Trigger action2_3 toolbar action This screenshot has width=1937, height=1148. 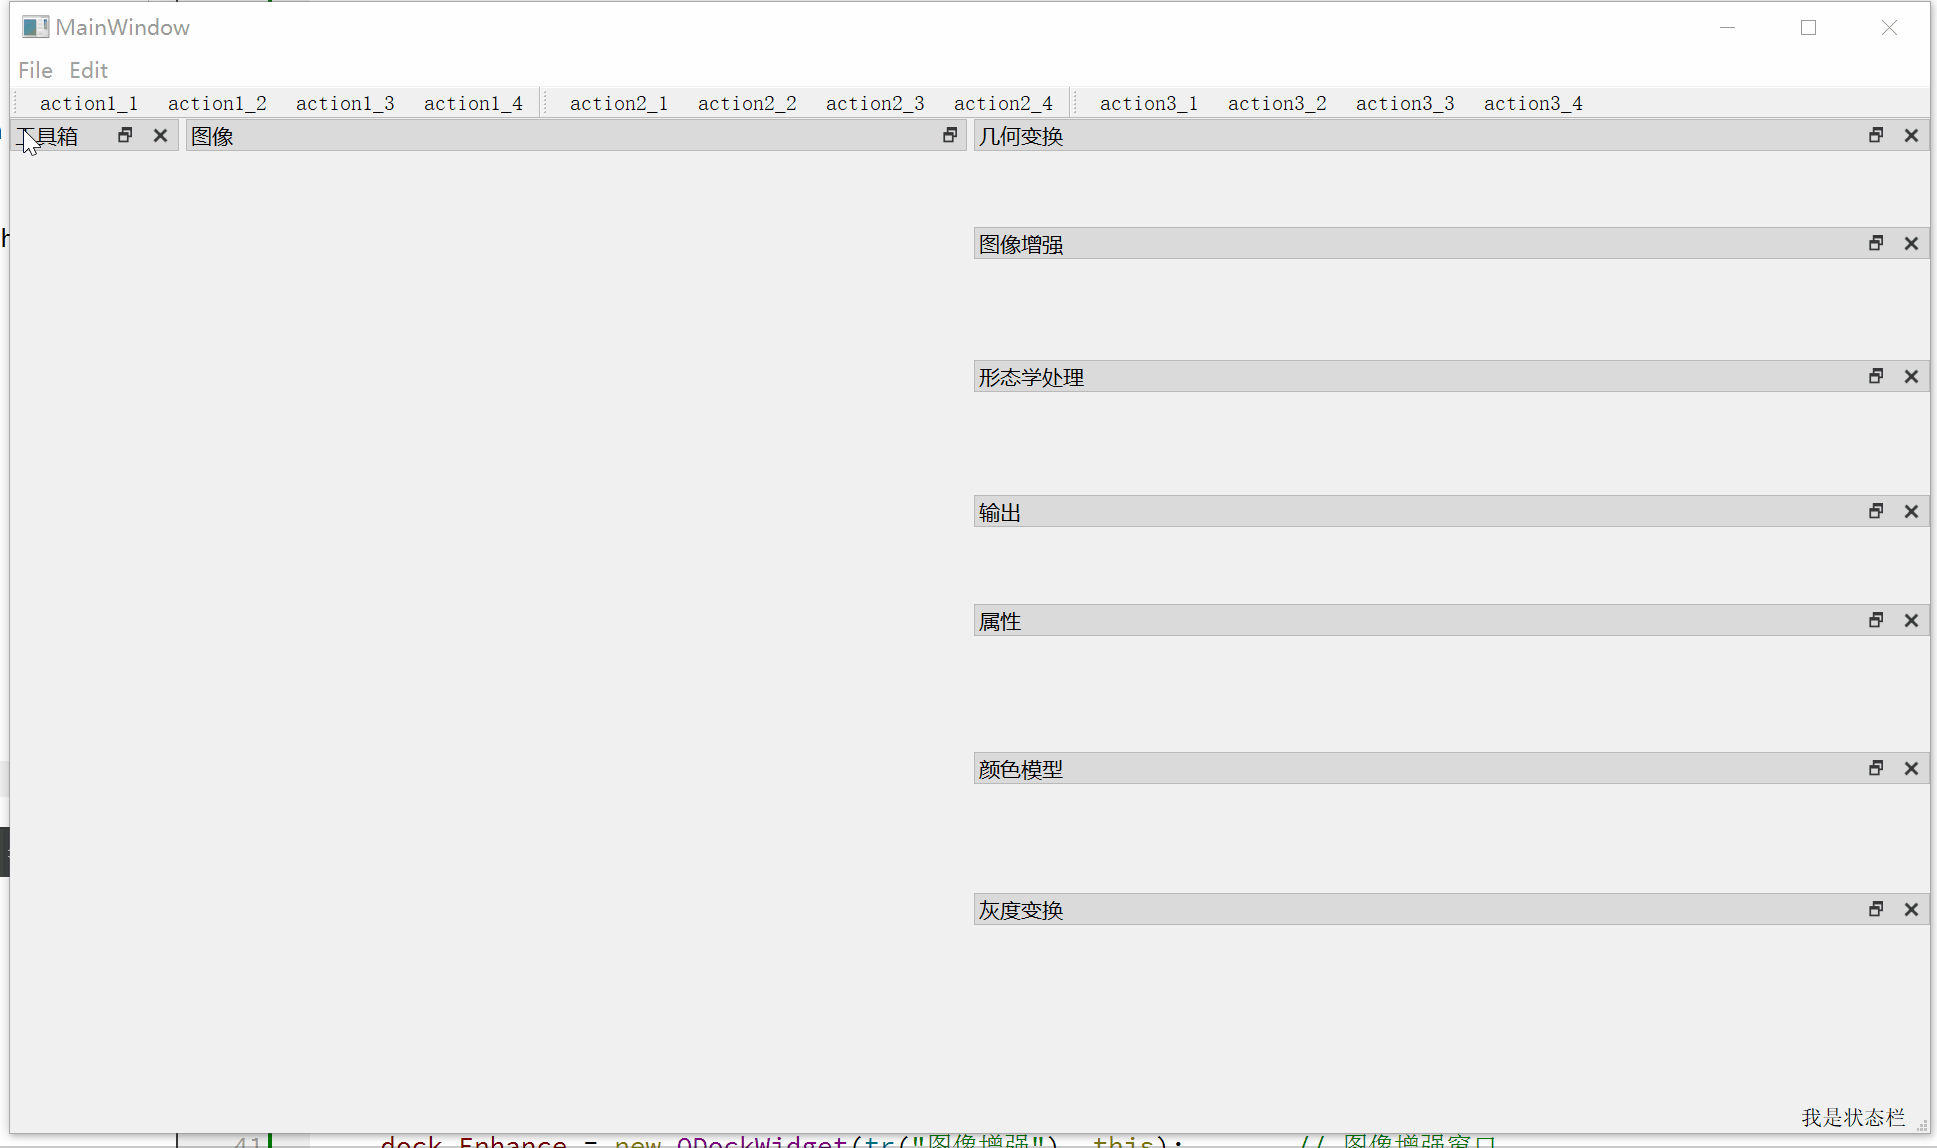(875, 103)
